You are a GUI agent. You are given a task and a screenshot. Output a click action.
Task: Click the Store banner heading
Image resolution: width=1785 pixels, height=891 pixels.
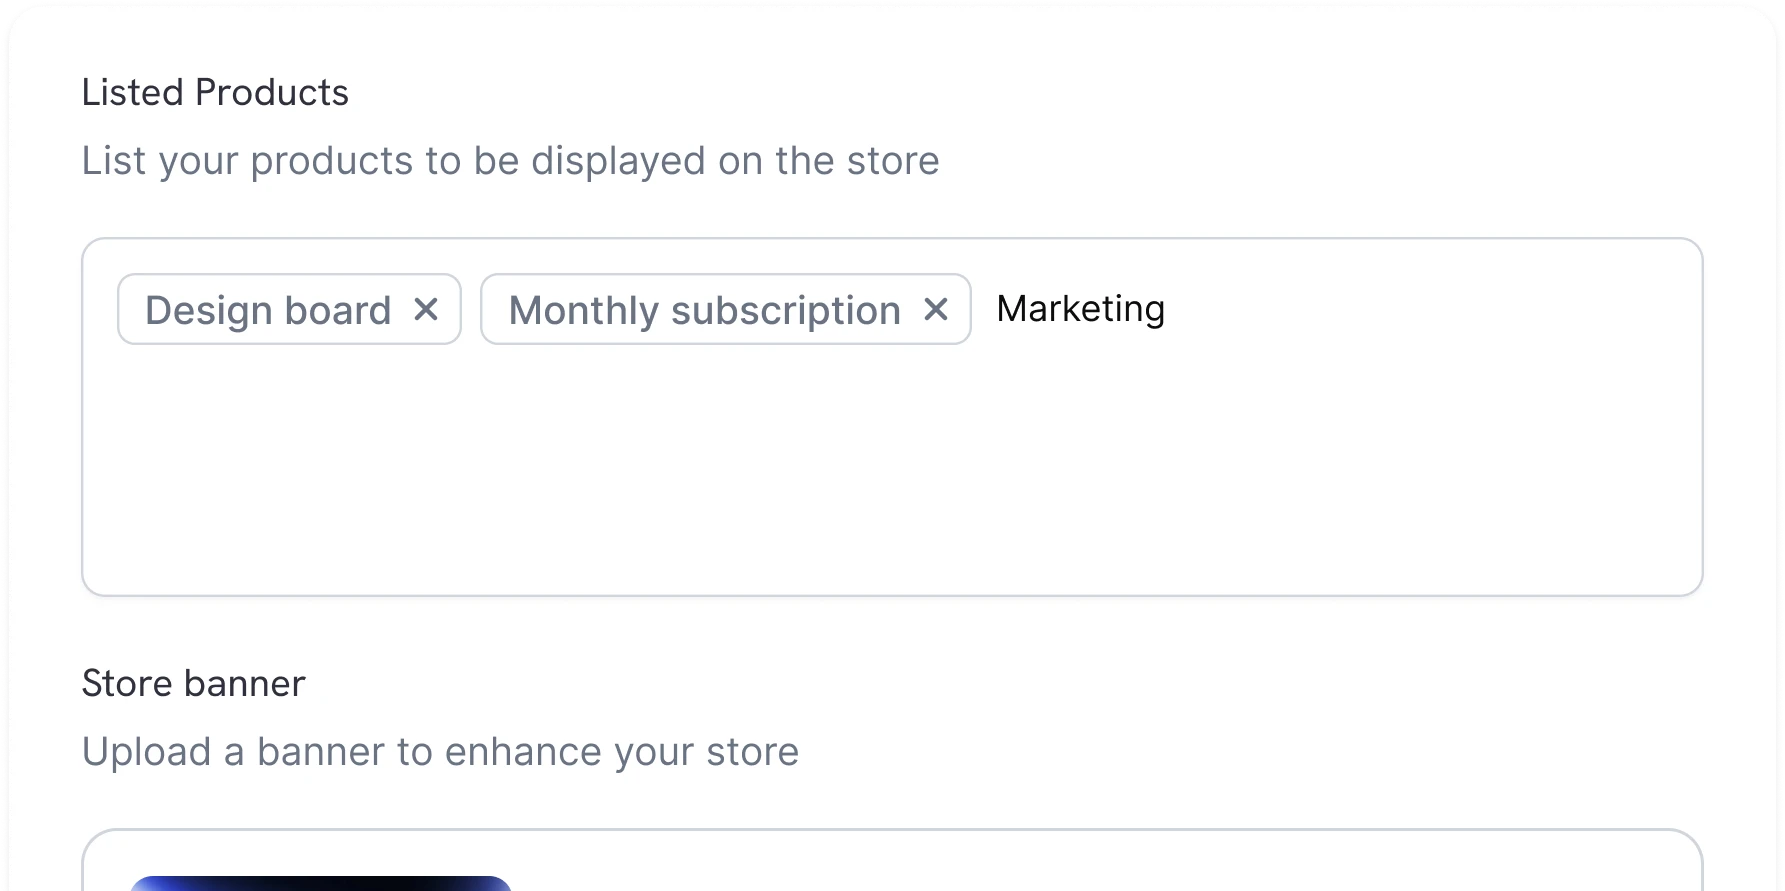click(x=193, y=683)
